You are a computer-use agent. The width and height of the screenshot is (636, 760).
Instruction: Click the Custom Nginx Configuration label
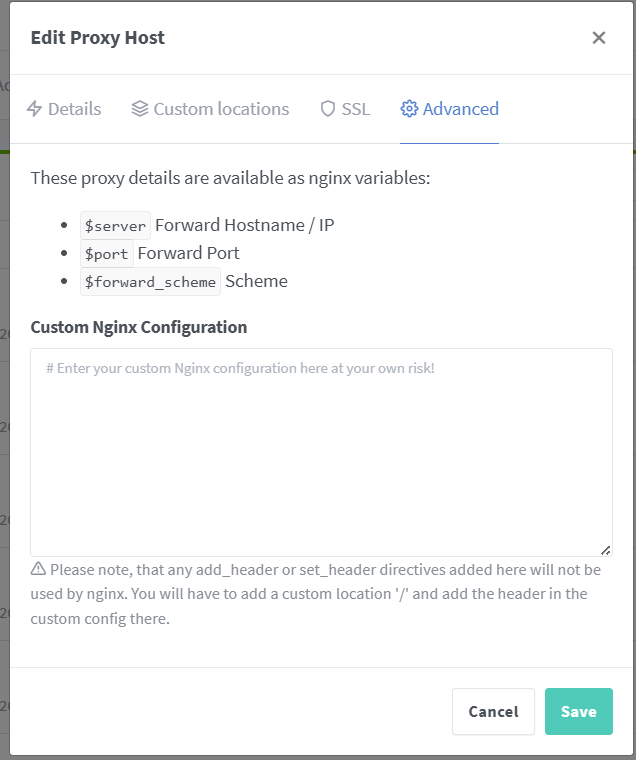point(139,327)
